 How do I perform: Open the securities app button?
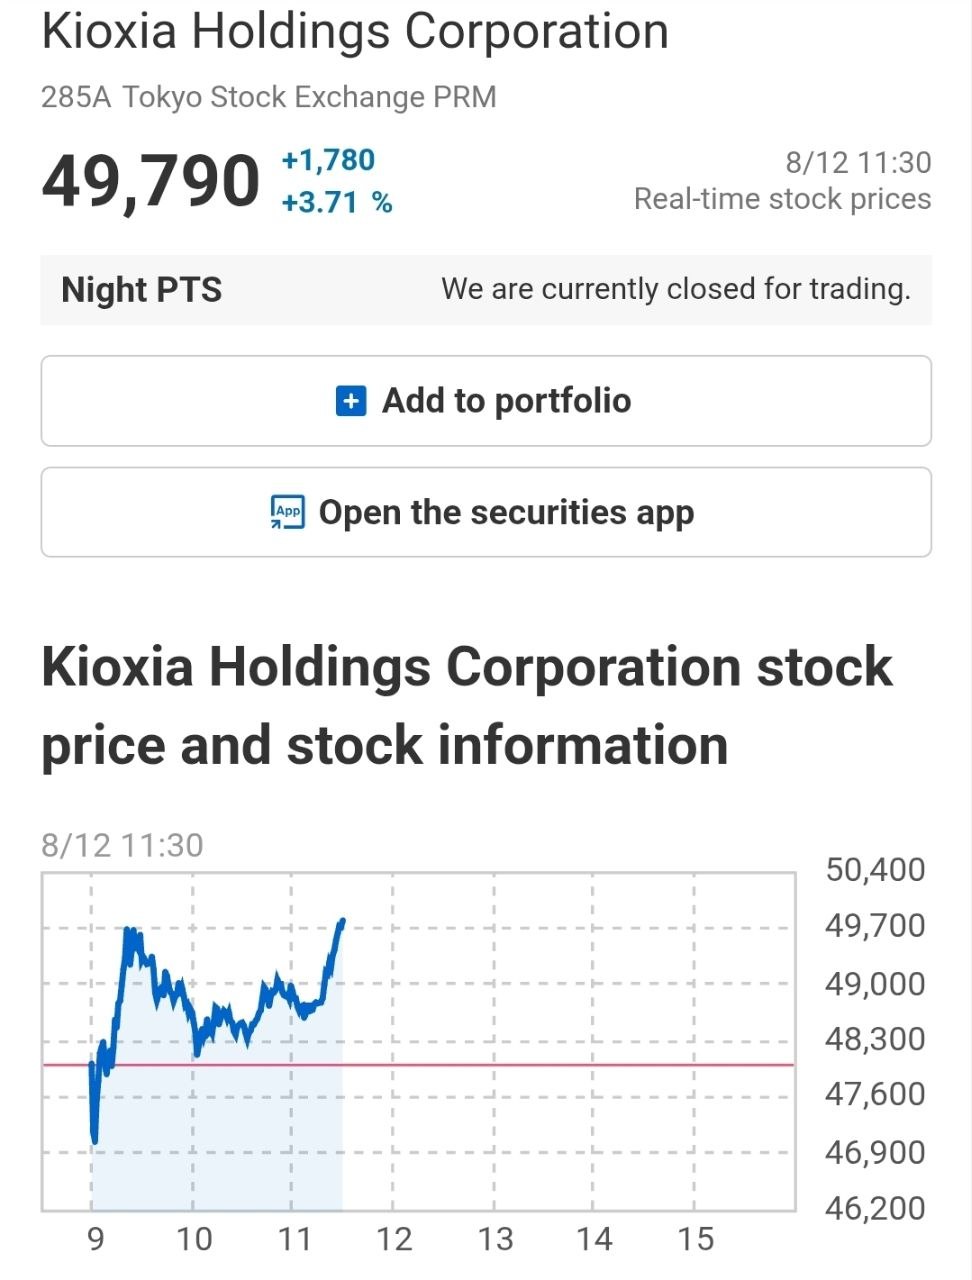486,512
